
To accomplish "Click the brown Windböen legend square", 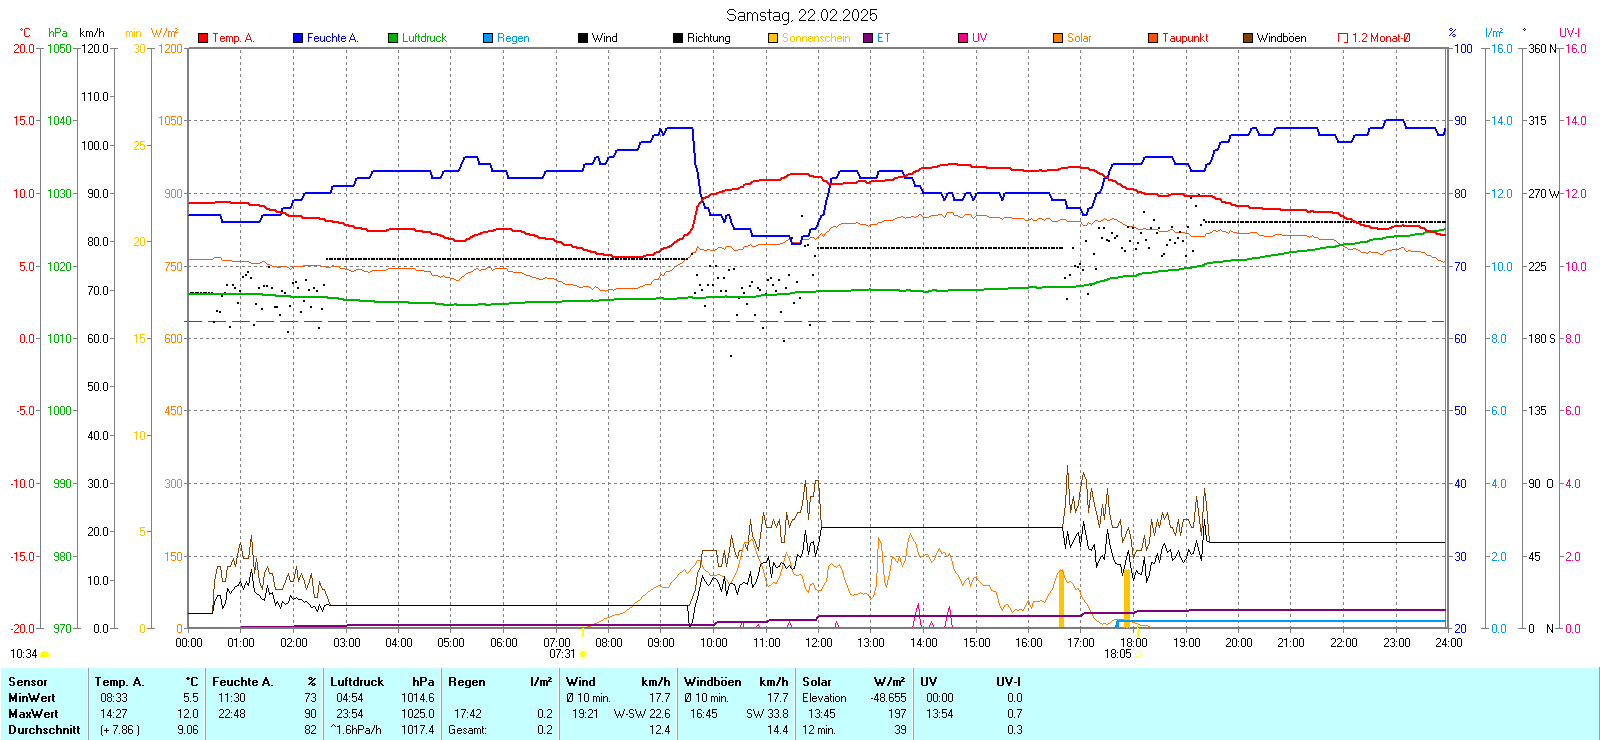I will click(1248, 38).
